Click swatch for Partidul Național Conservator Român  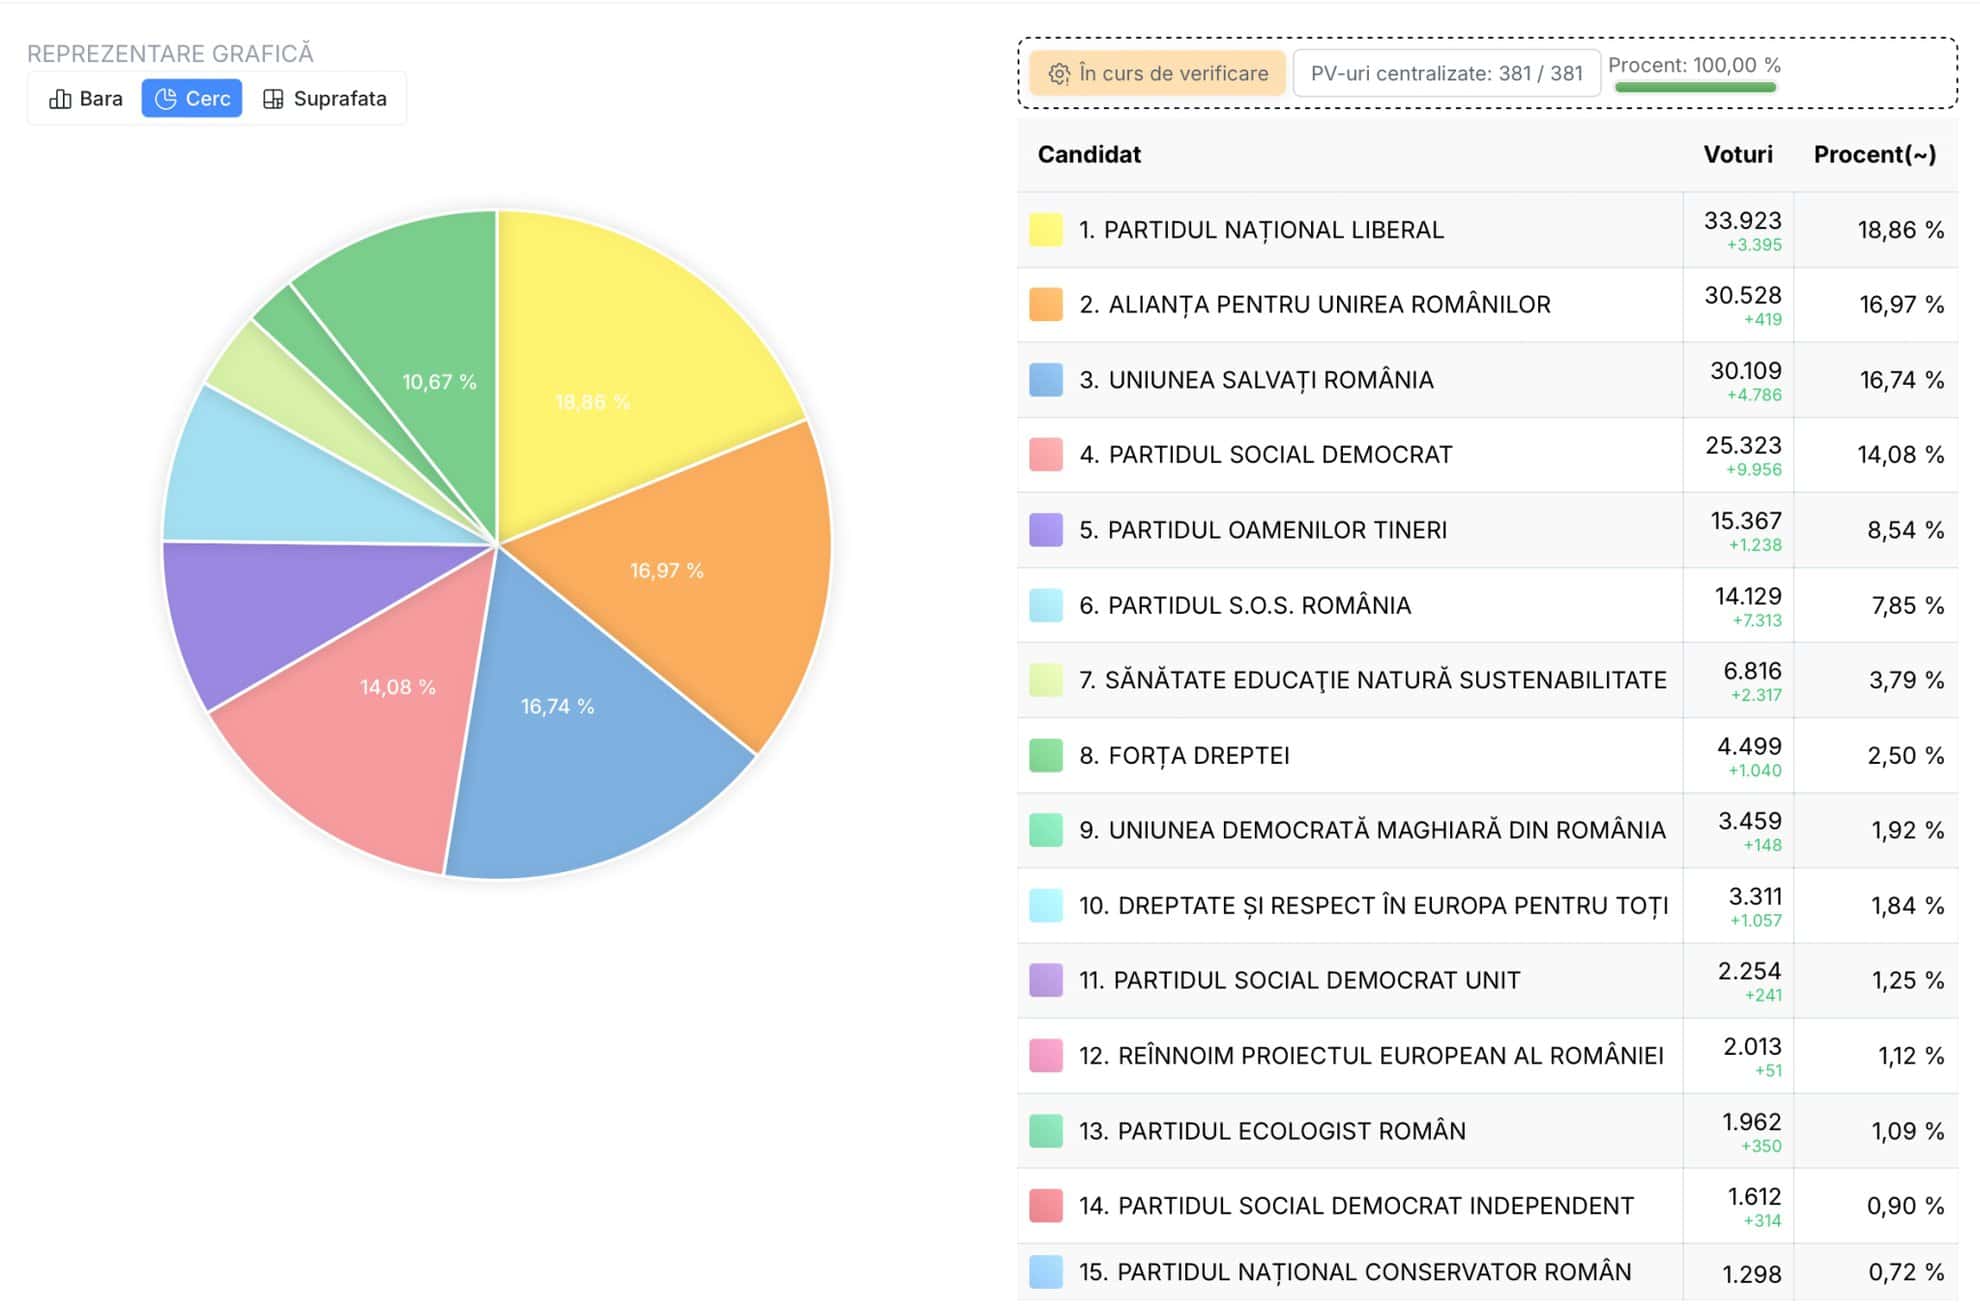coord(1046,1272)
